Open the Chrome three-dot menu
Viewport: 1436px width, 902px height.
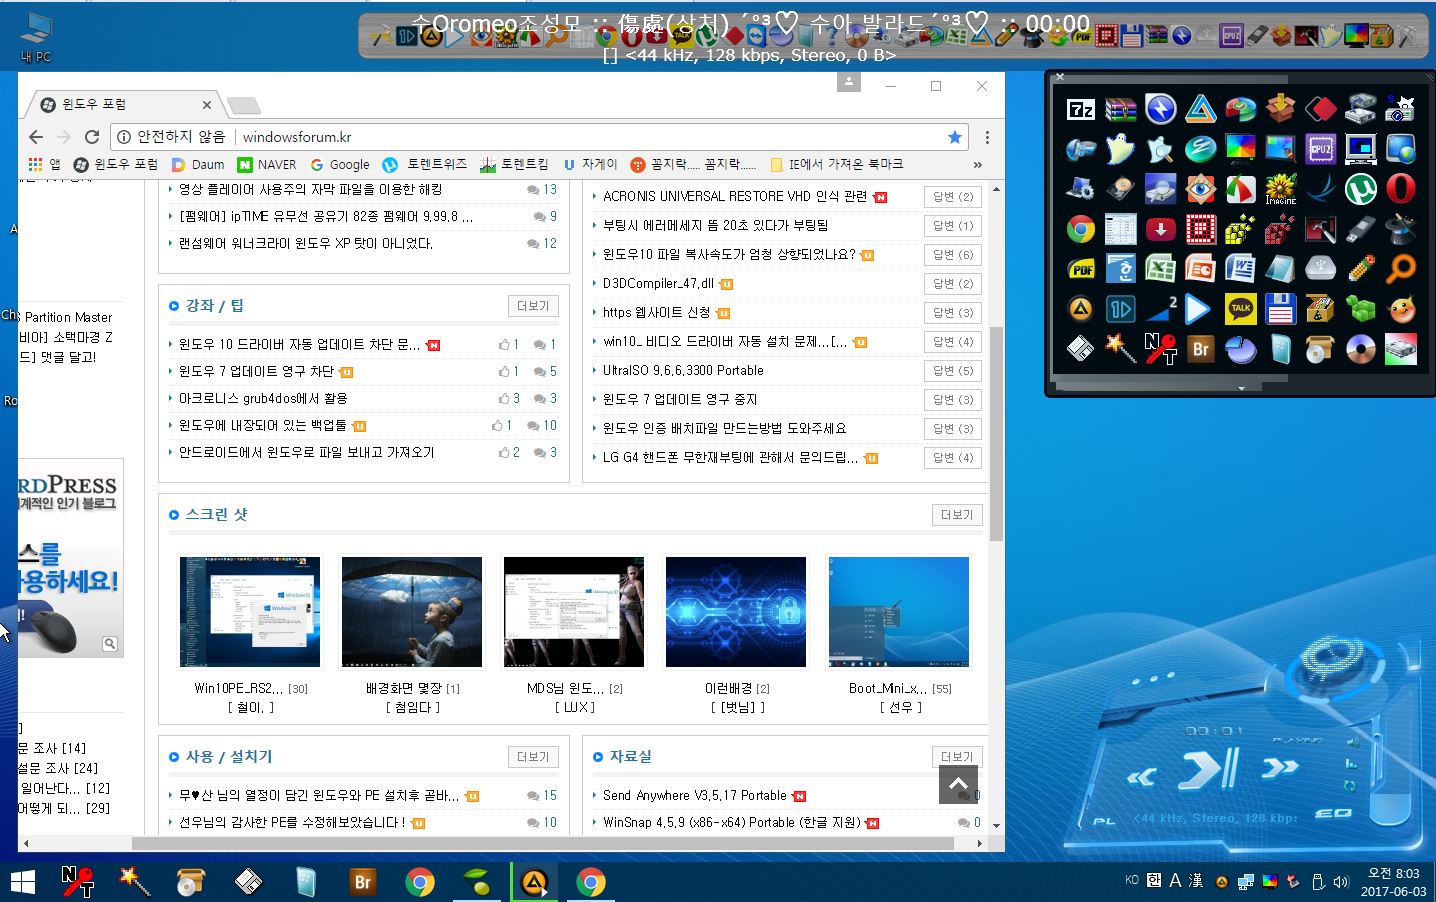[987, 137]
